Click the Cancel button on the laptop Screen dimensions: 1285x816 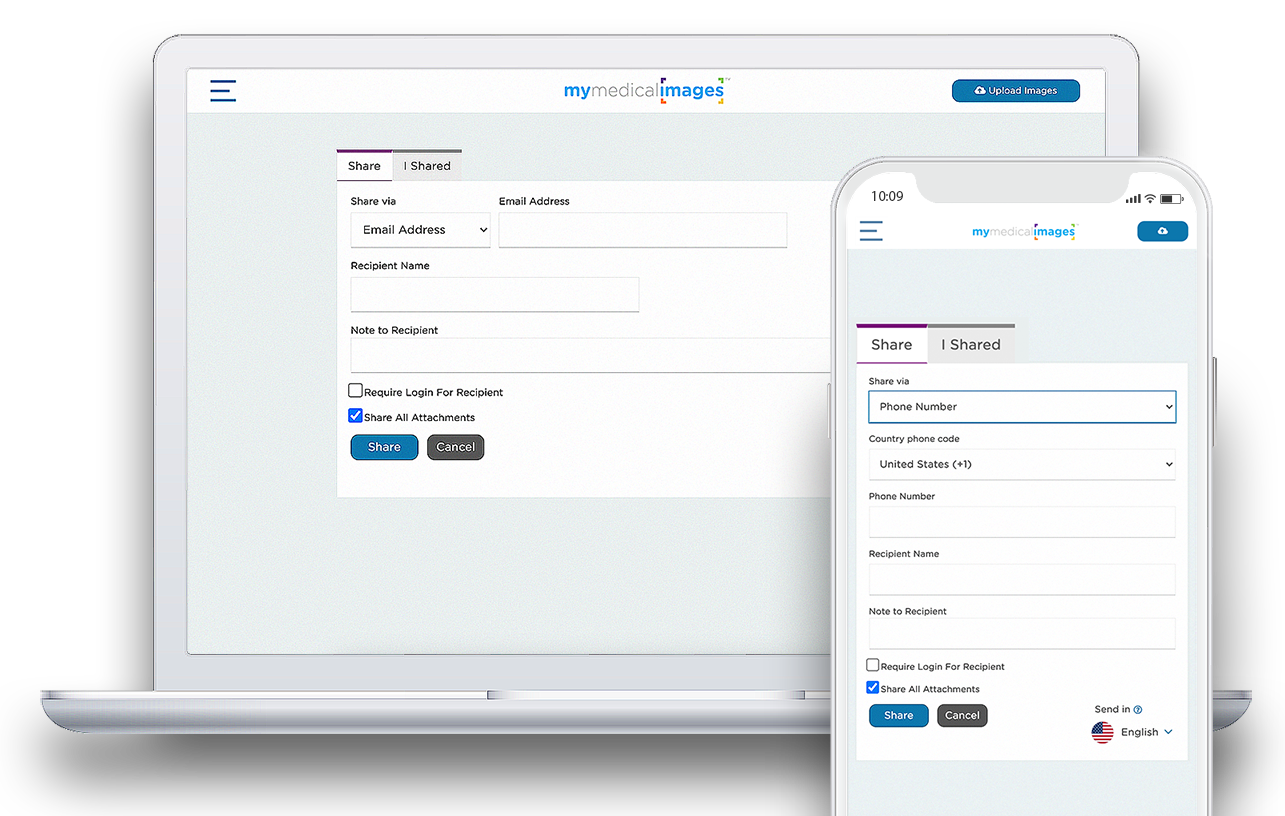[455, 447]
